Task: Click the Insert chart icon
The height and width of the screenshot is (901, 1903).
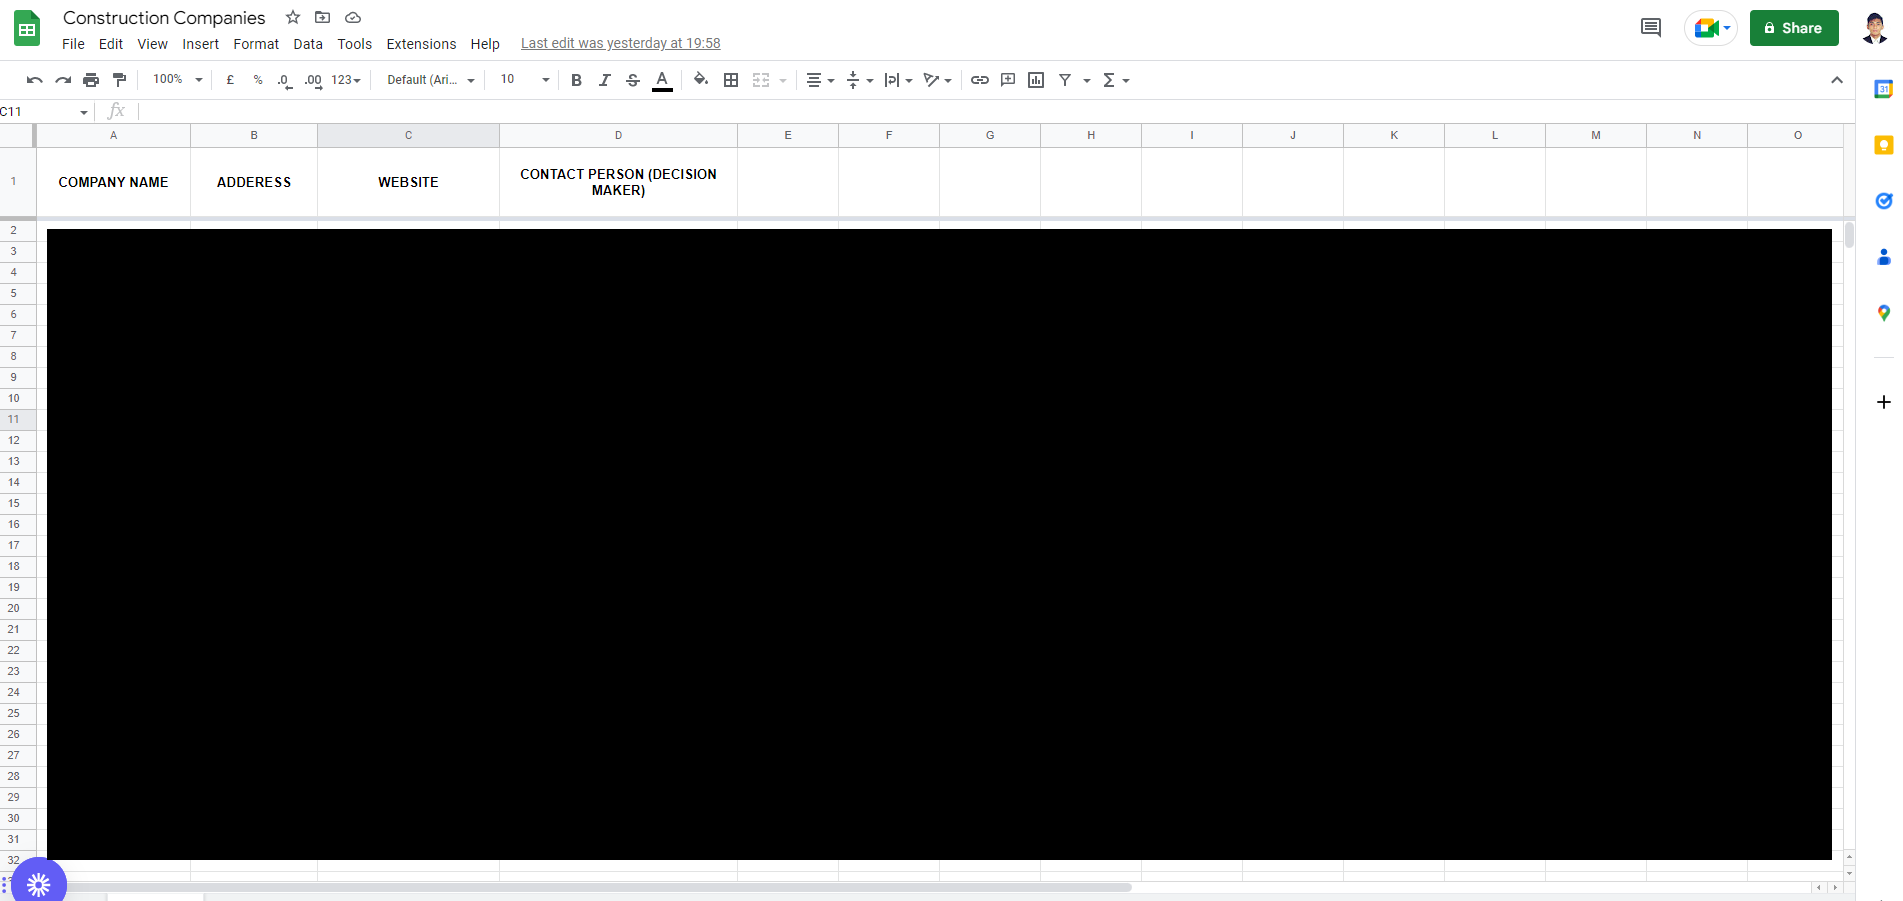Action: 1036,80
